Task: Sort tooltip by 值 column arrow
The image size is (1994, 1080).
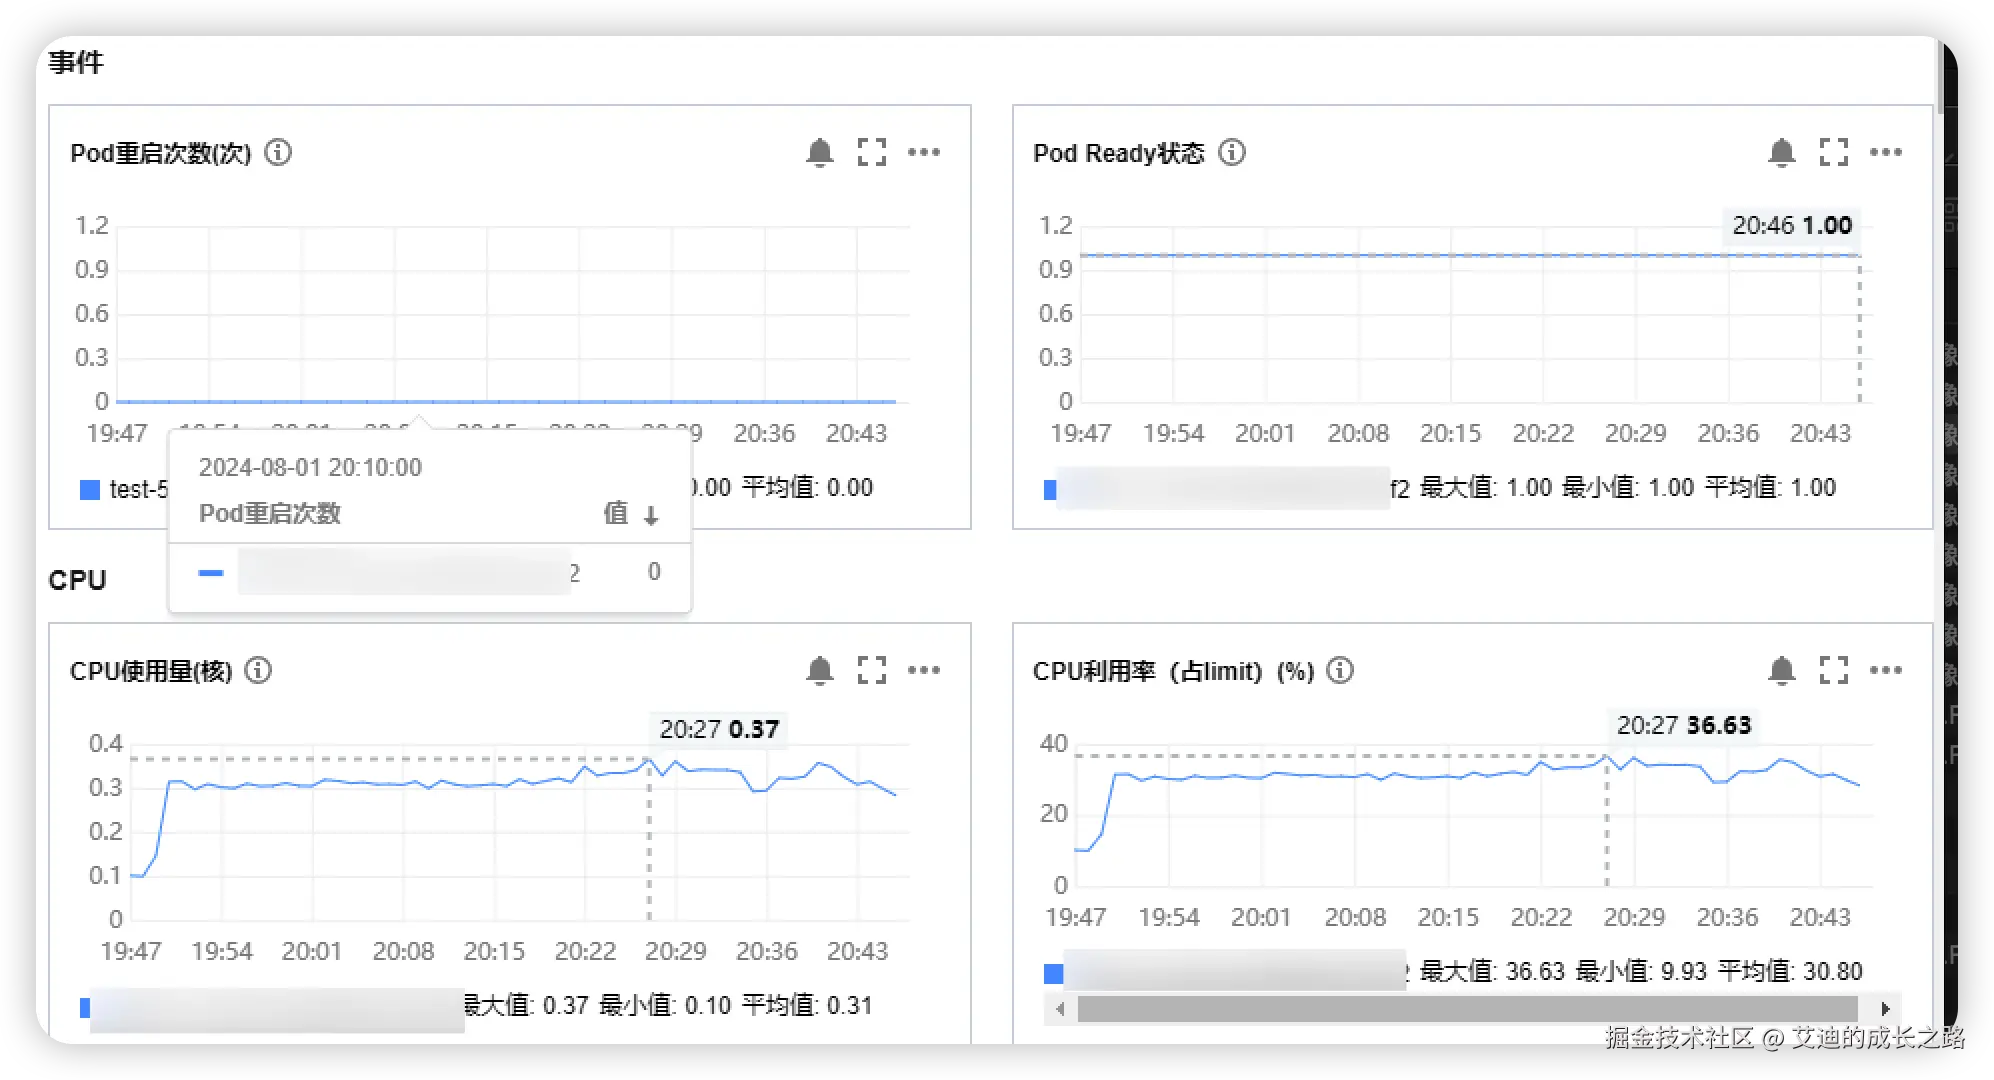Action: [x=651, y=516]
